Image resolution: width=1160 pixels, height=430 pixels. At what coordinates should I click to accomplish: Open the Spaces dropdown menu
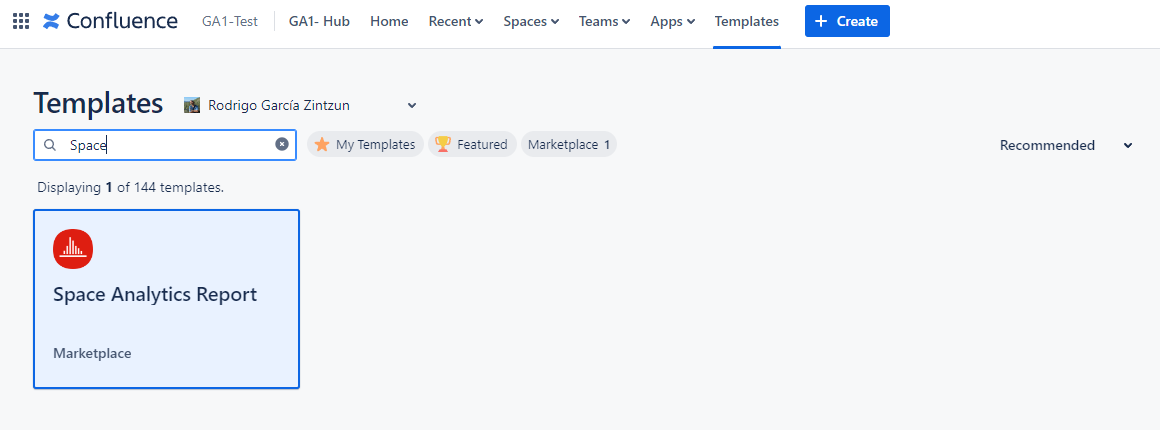click(531, 21)
